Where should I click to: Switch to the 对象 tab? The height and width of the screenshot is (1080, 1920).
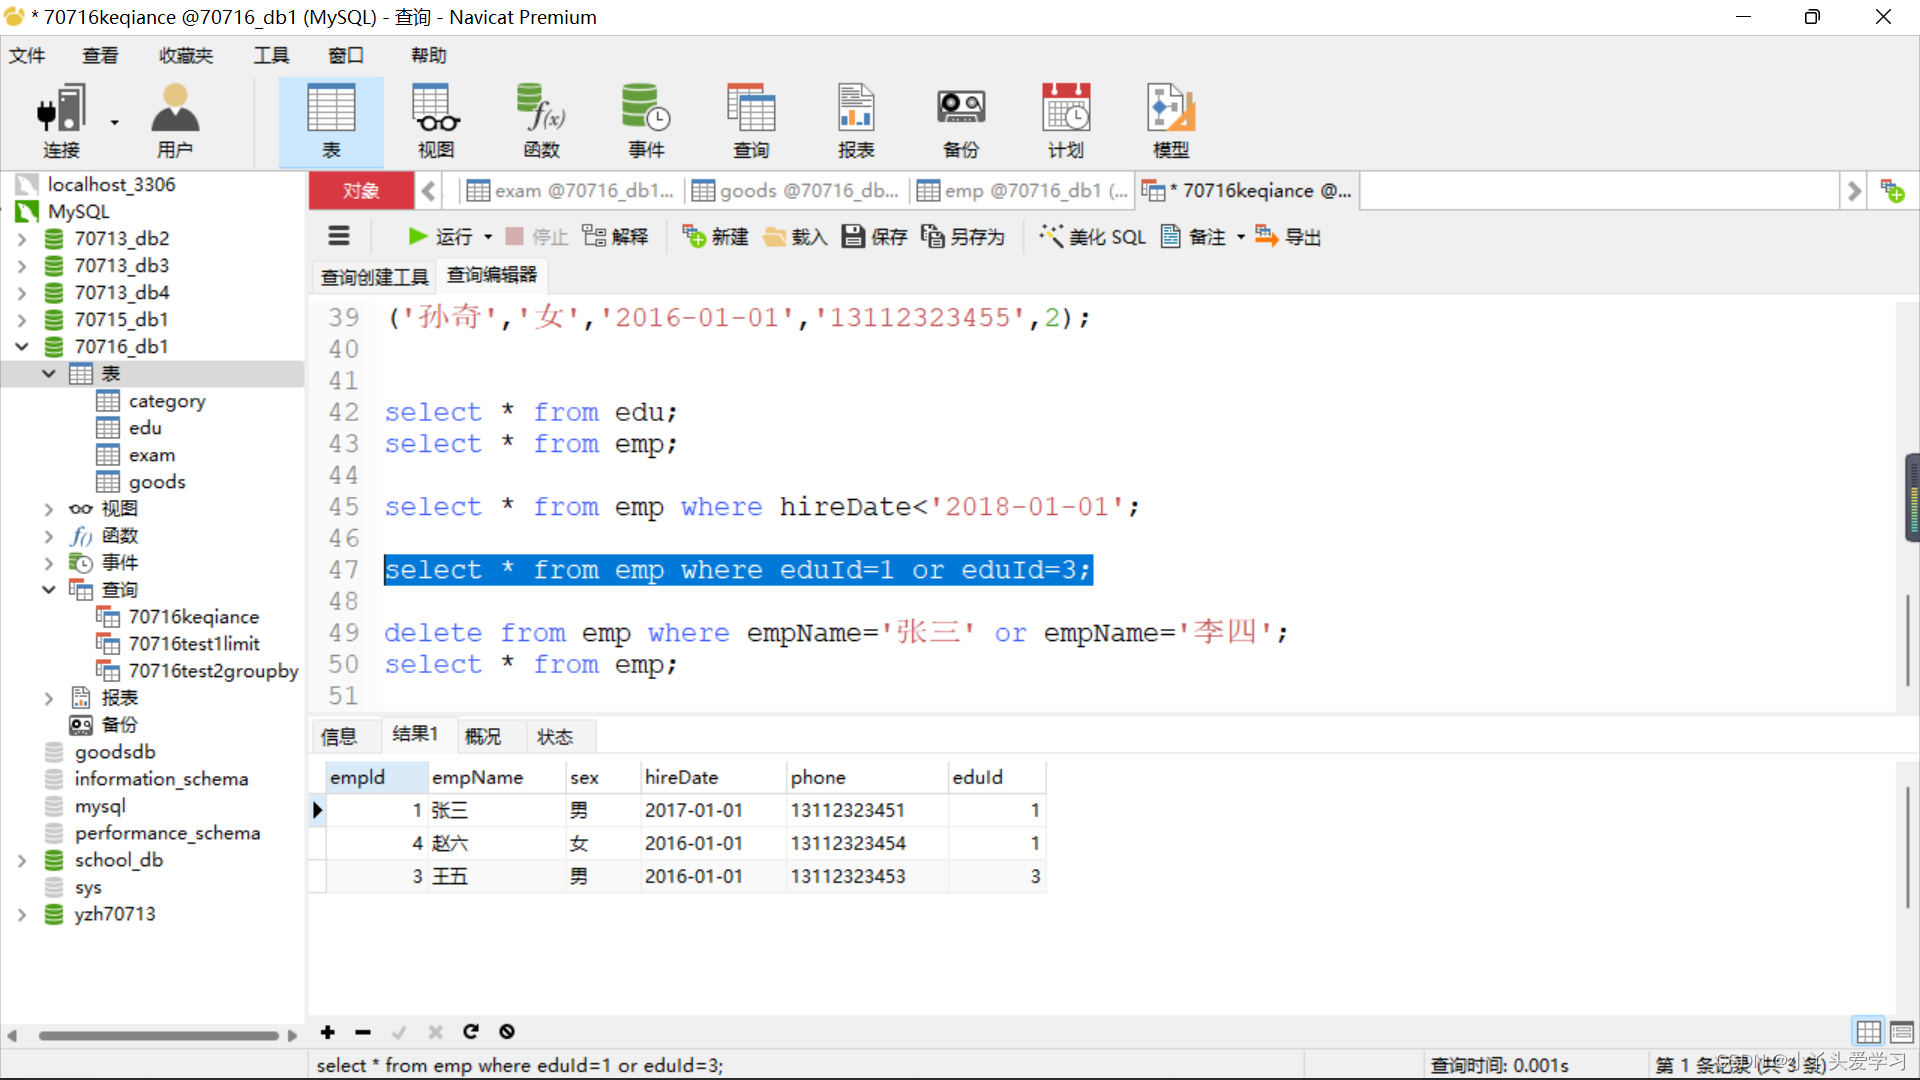point(361,191)
